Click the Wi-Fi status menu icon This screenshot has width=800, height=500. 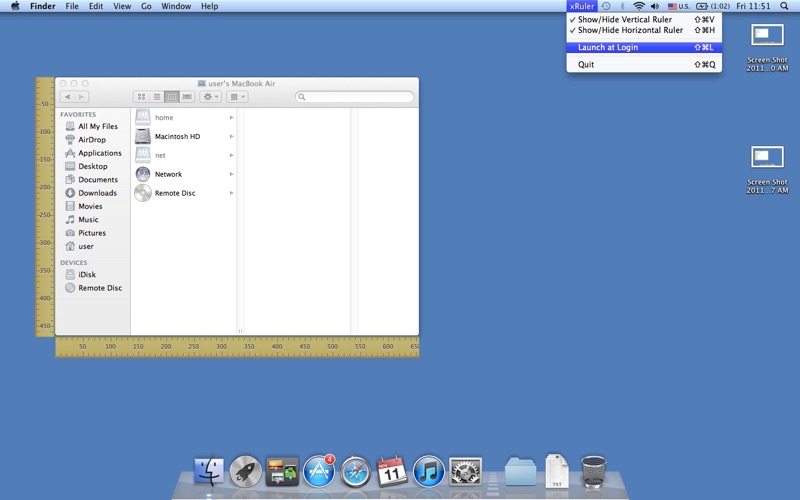pos(639,6)
